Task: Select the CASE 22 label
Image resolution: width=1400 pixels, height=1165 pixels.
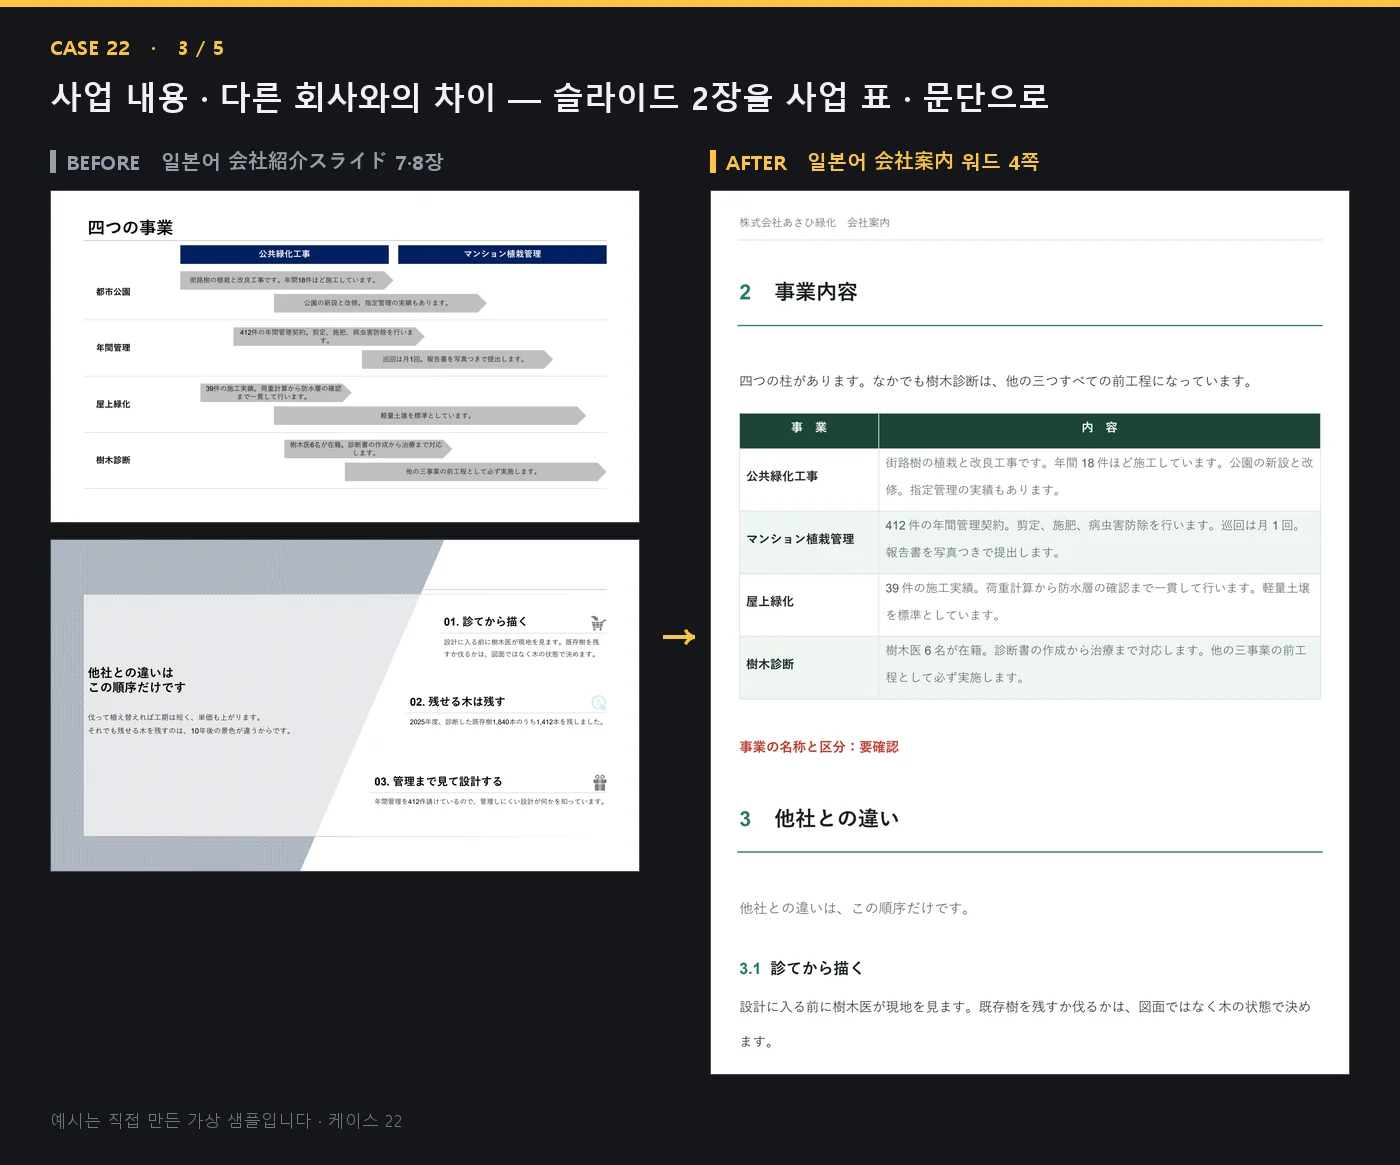Action: pyautogui.click(x=90, y=48)
